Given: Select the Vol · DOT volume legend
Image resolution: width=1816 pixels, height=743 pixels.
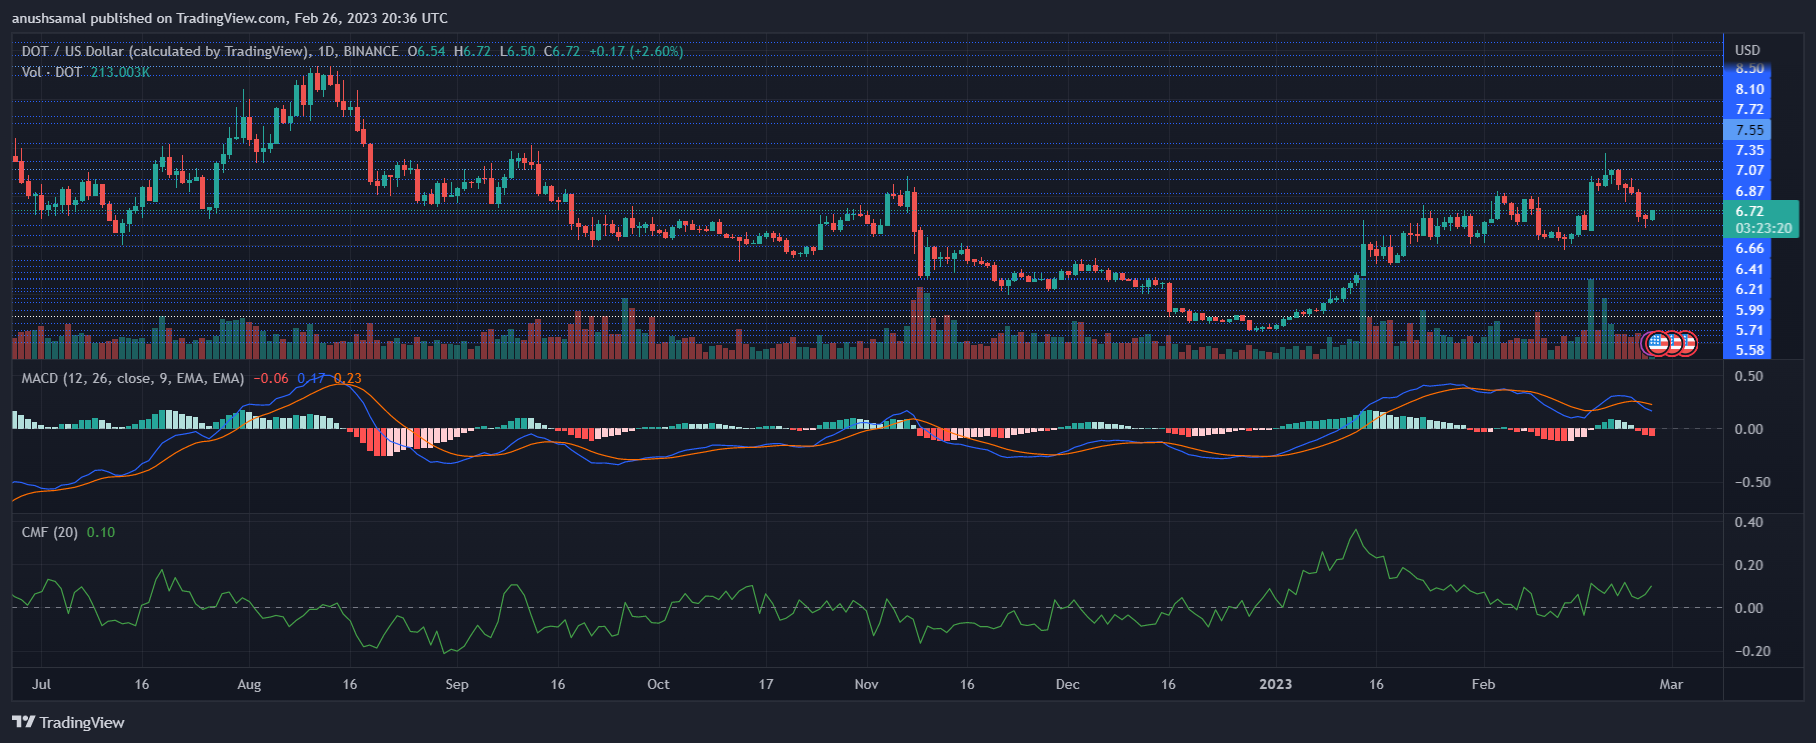Looking at the screenshot, I should 52,72.
